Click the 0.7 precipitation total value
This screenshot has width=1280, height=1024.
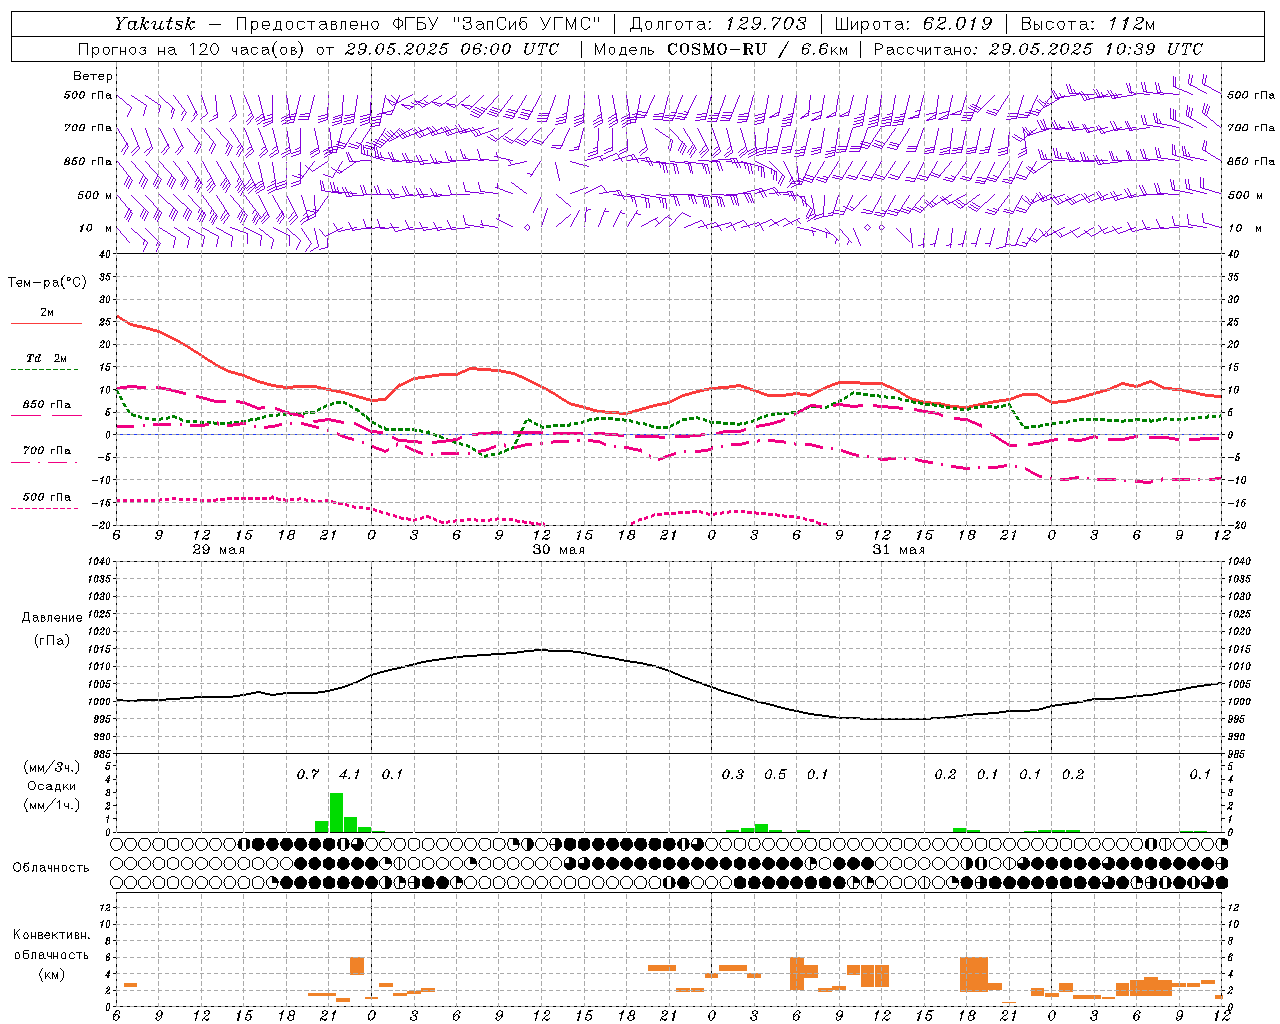[x=308, y=774]
